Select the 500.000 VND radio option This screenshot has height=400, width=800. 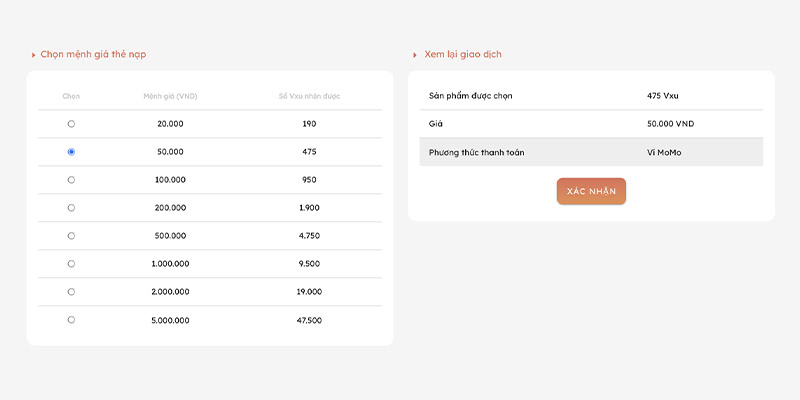pos(71,236)
